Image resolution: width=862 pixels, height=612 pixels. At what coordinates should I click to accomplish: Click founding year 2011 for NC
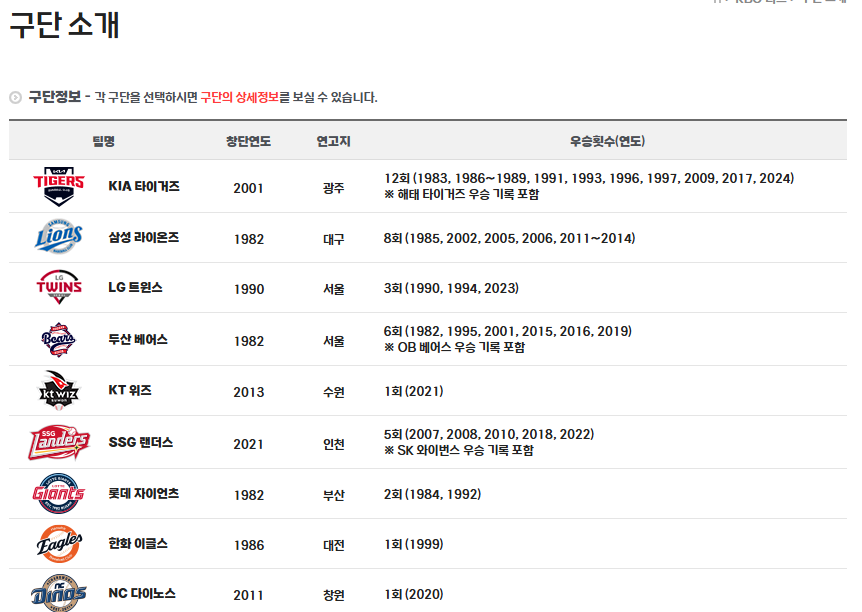click(x=248, y=596)
